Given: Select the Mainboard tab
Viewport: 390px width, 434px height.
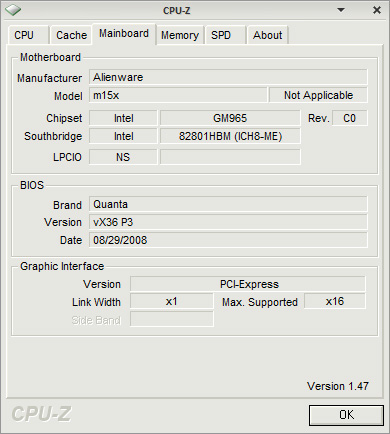Looking at the screenshot, I should coord(124,34).
